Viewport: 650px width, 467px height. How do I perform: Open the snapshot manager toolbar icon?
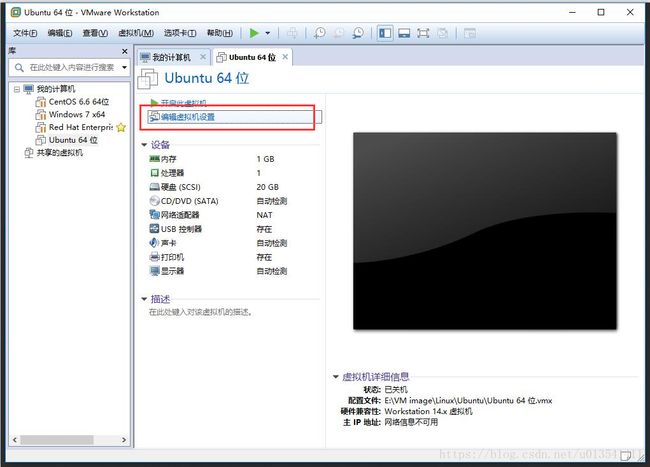coord(358,33)
